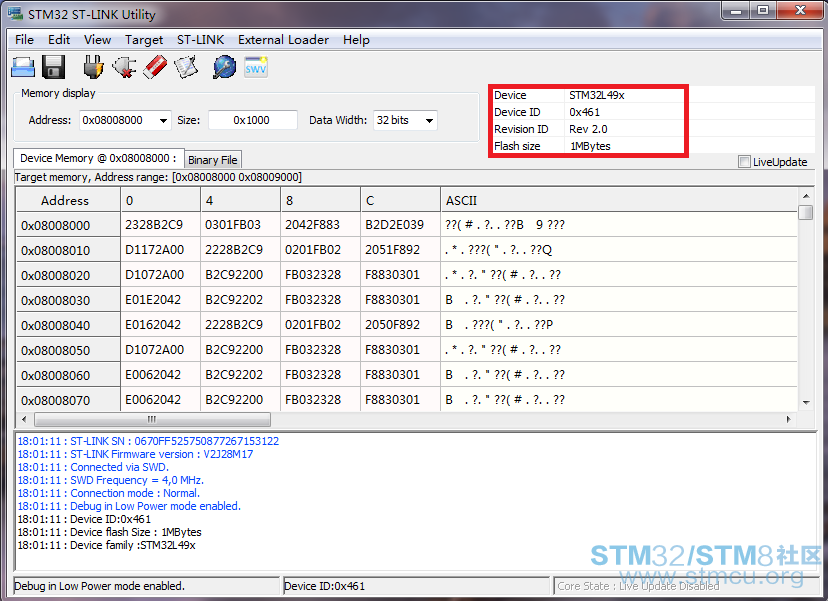Select the Device Memory @ 0x08008000 tab

99,158
